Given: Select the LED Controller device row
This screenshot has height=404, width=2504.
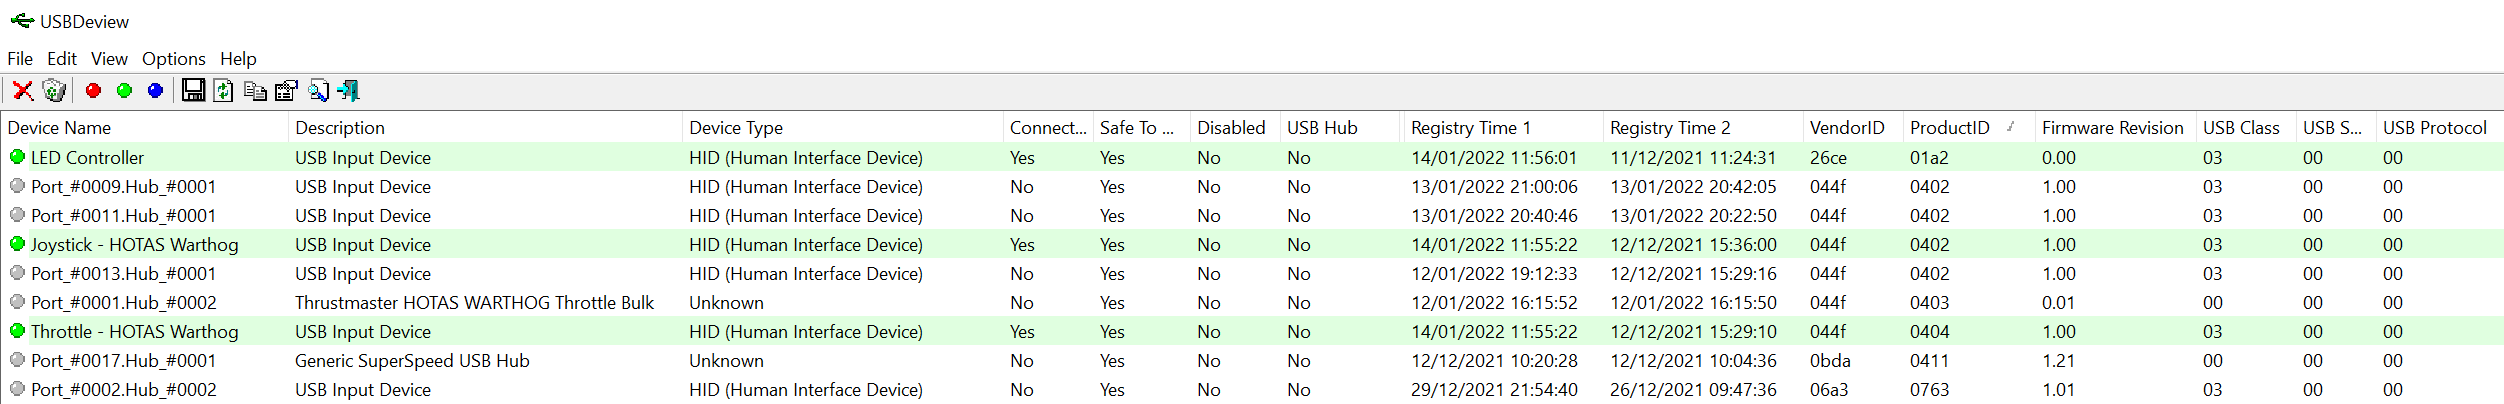Looking at the screenshot, I should click(1252, 157).
